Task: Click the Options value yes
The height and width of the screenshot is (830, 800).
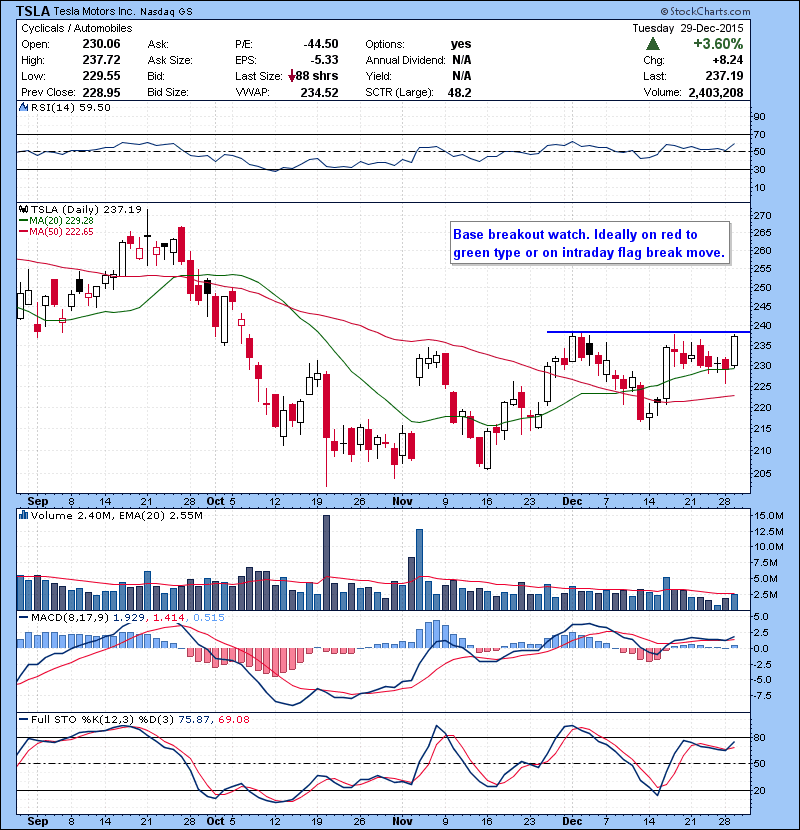Action: (x=461, y=44)
